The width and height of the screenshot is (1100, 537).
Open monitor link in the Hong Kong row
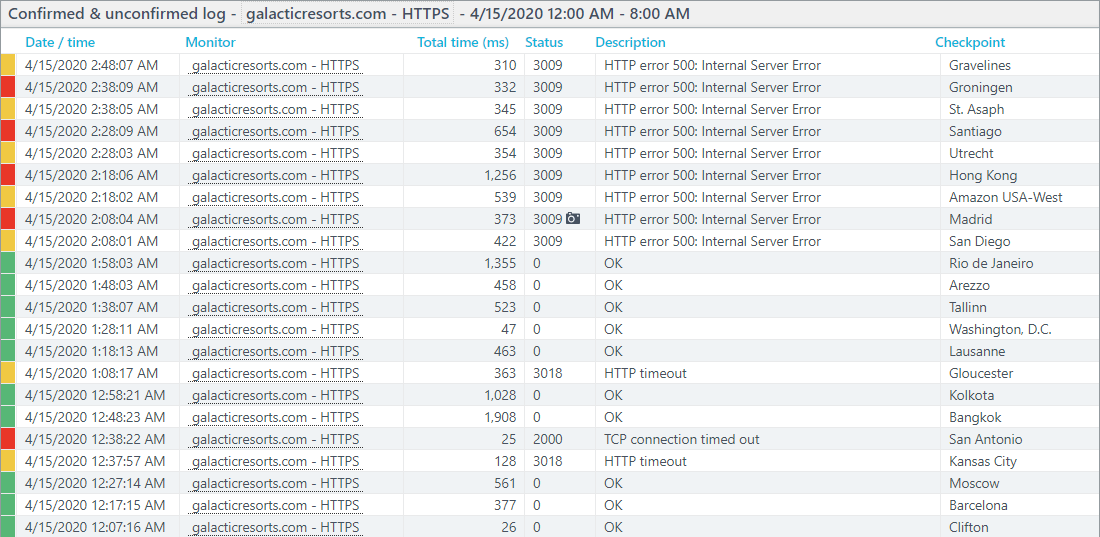276,175
